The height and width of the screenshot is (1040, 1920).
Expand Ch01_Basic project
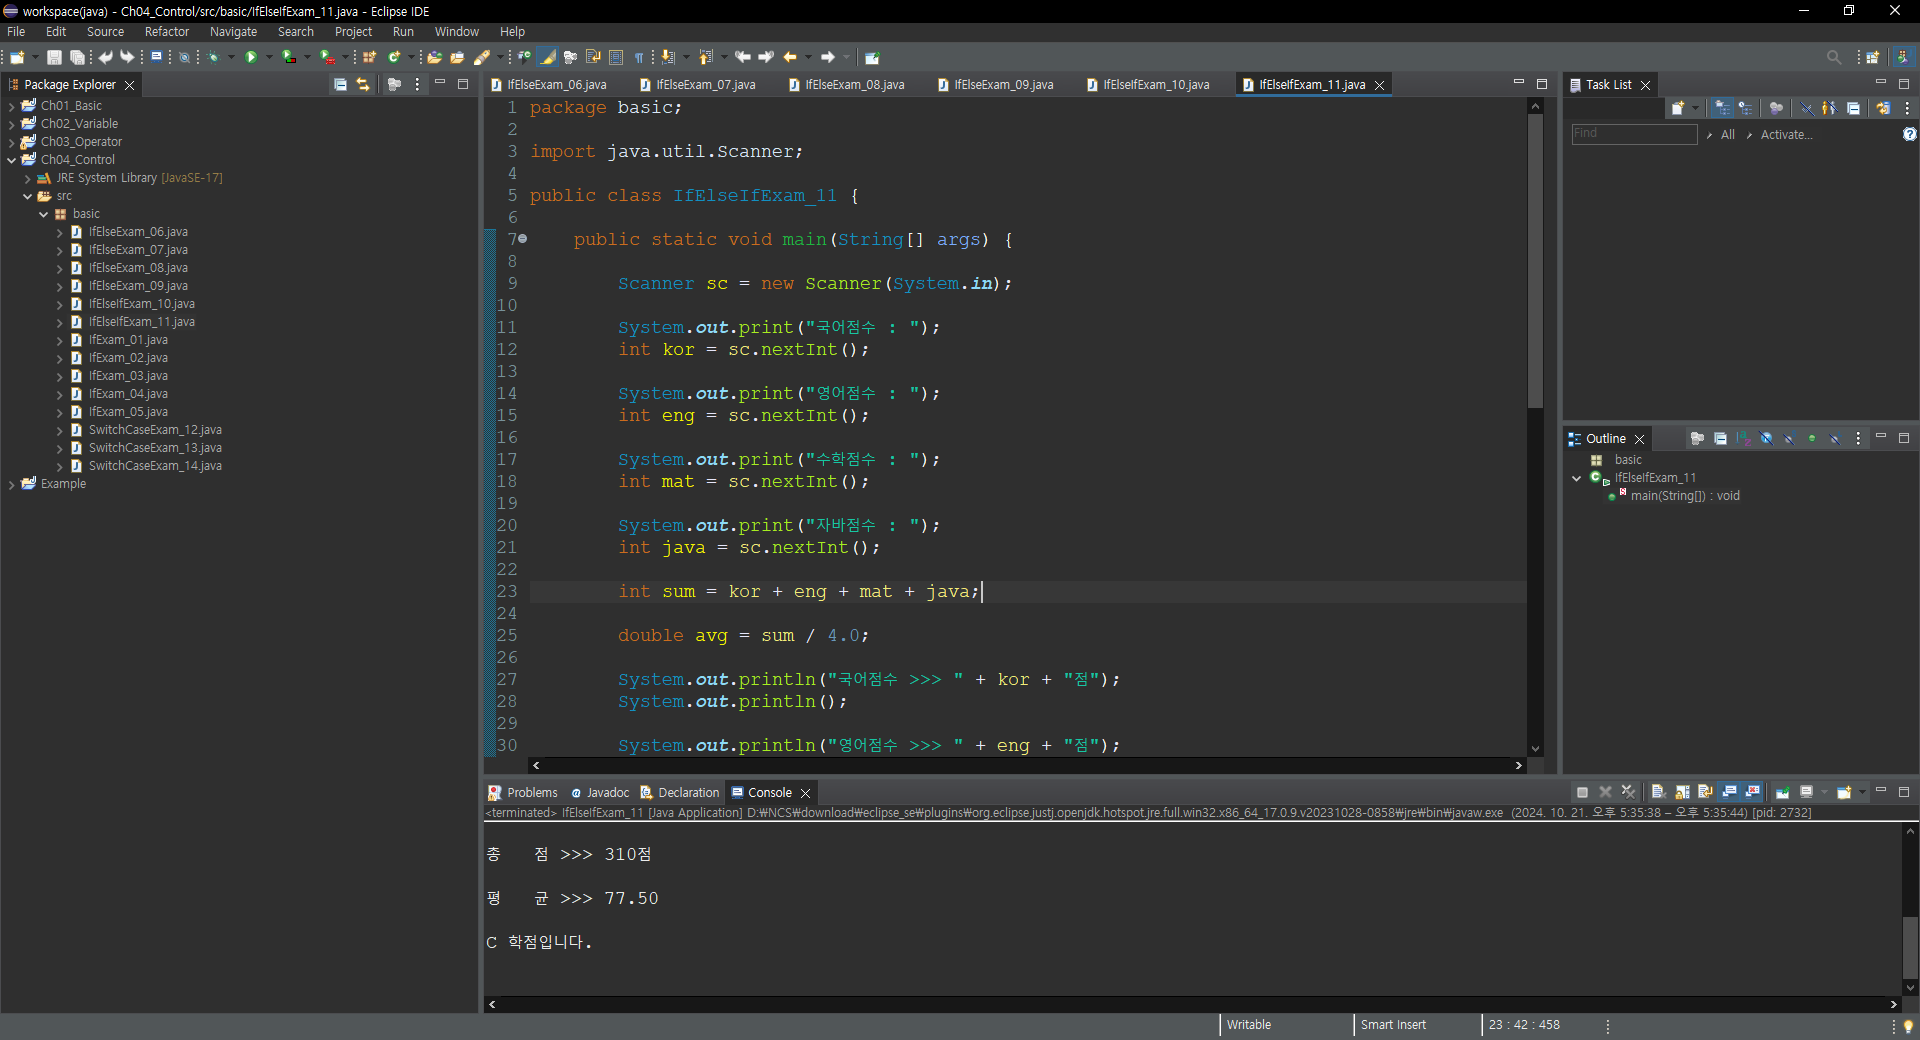11,106
